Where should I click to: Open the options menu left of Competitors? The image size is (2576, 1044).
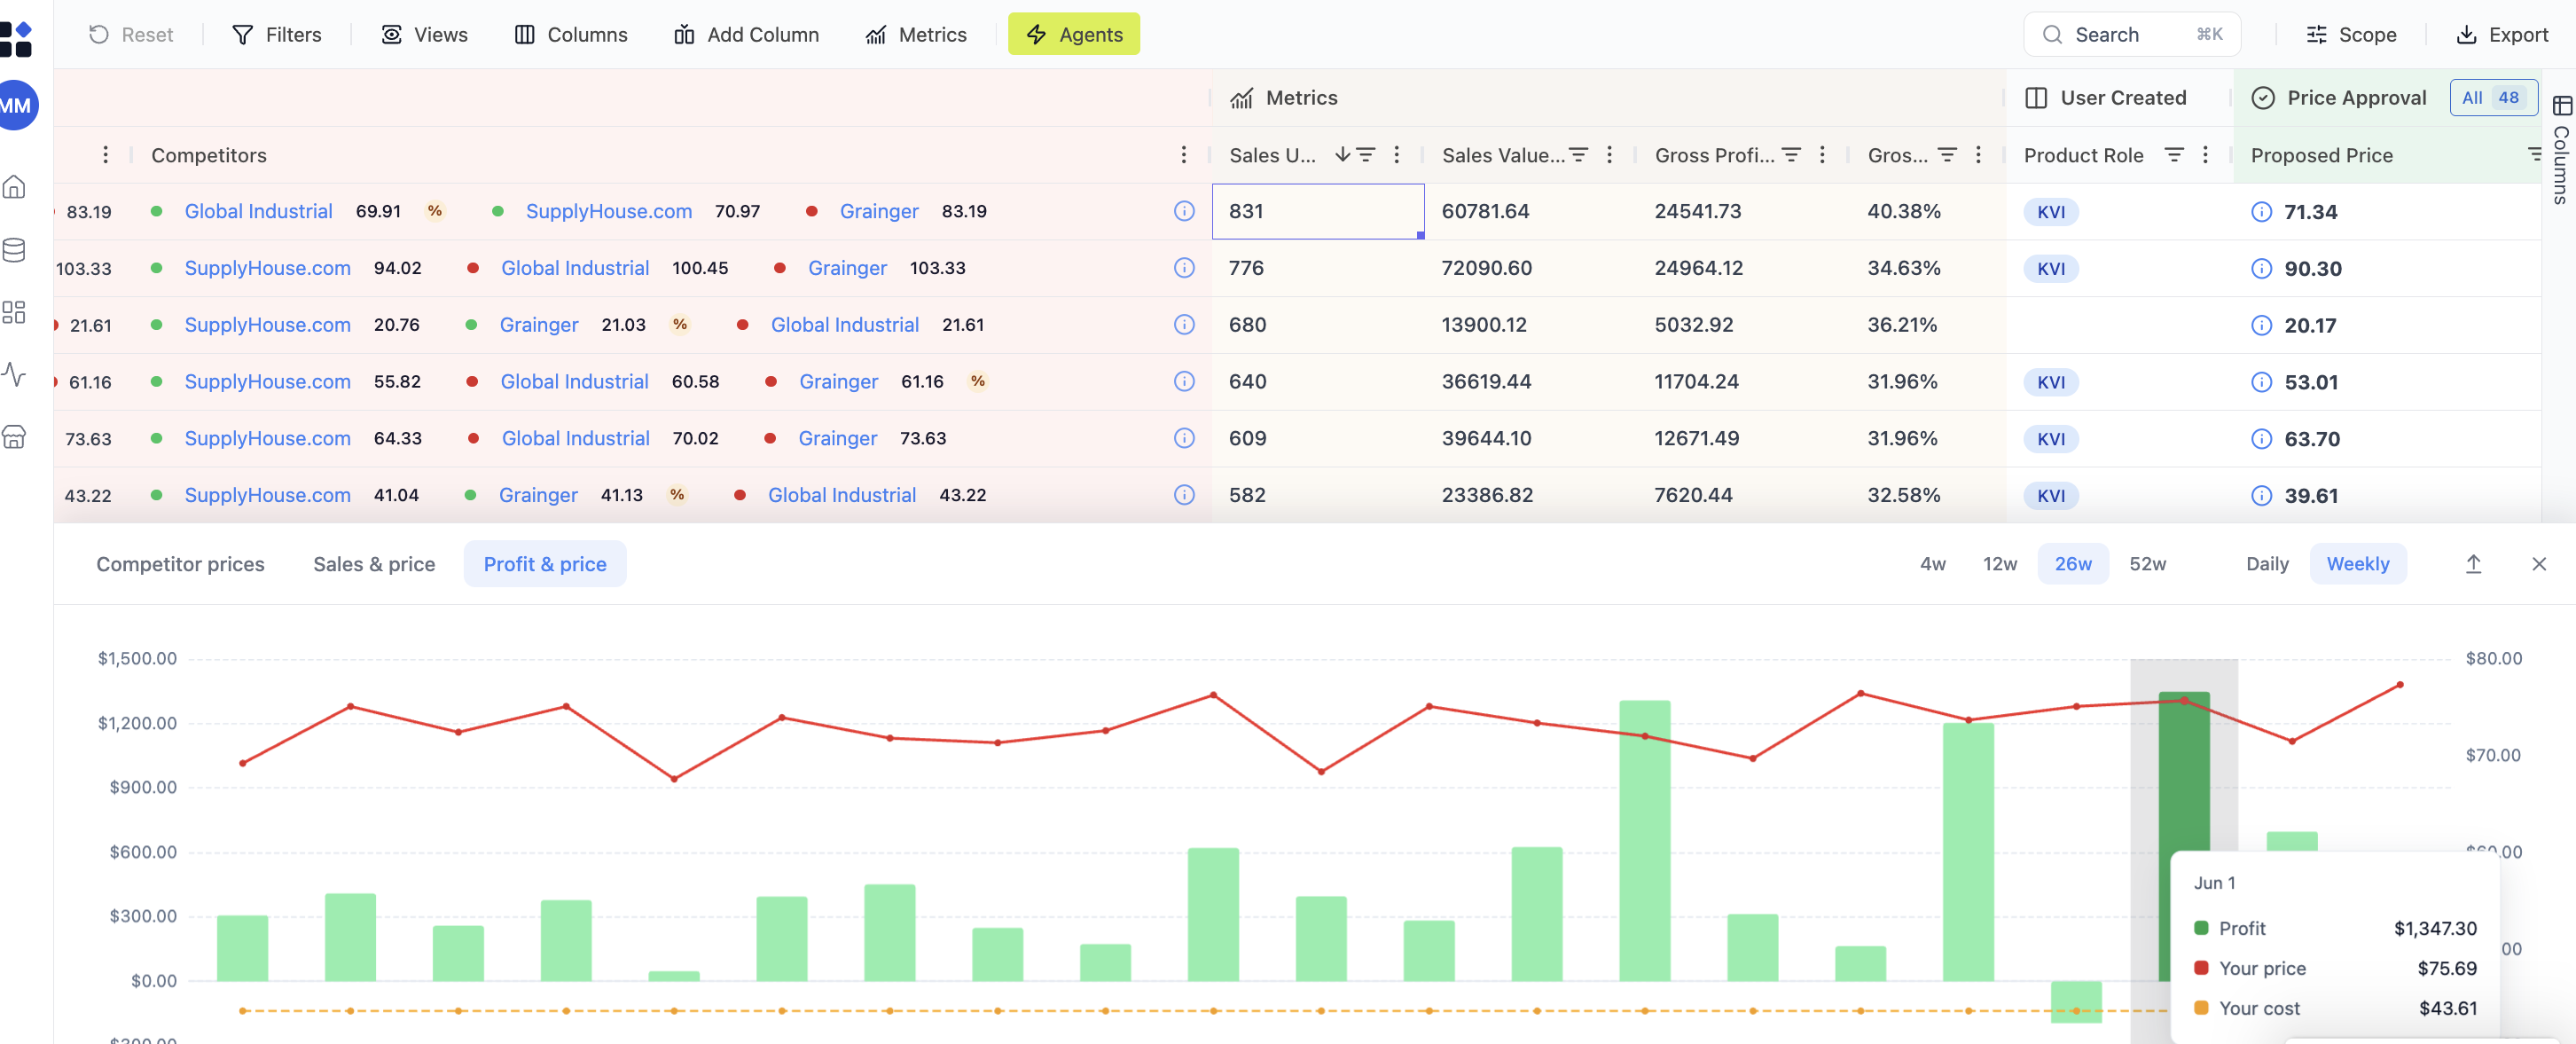click(x=105, y=155)
